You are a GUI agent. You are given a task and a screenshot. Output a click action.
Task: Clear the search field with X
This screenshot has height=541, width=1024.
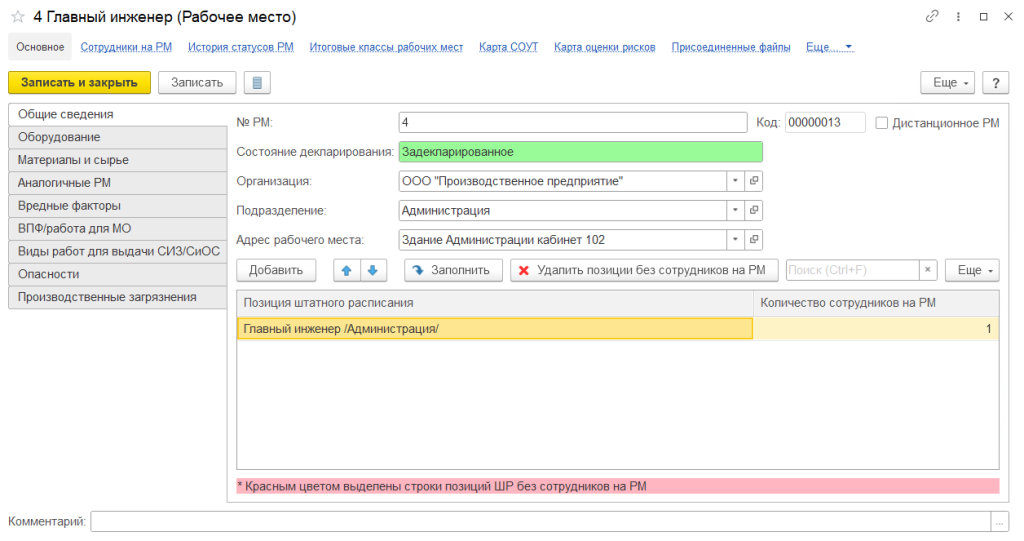pyautogui.click(x=928, y=270)
